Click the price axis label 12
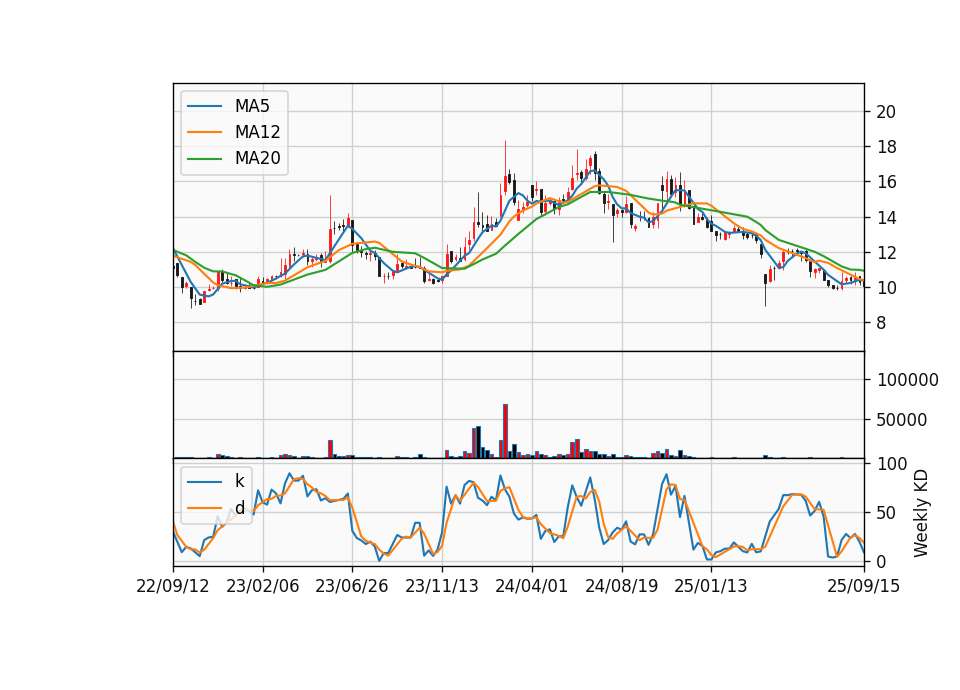 pyautogui.click(x=886, y=253)
